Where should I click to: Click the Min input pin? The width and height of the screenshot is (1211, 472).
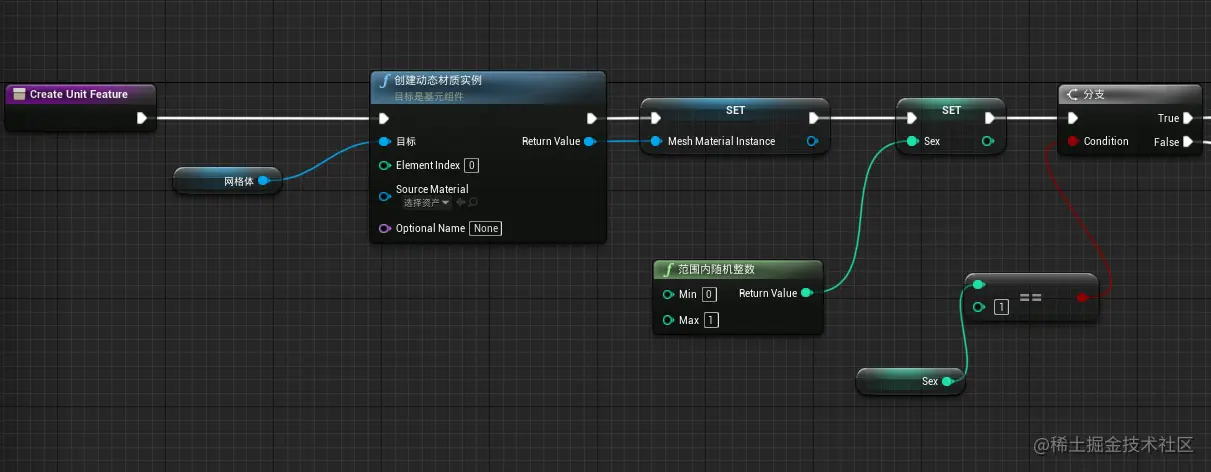tap(668, 295)
